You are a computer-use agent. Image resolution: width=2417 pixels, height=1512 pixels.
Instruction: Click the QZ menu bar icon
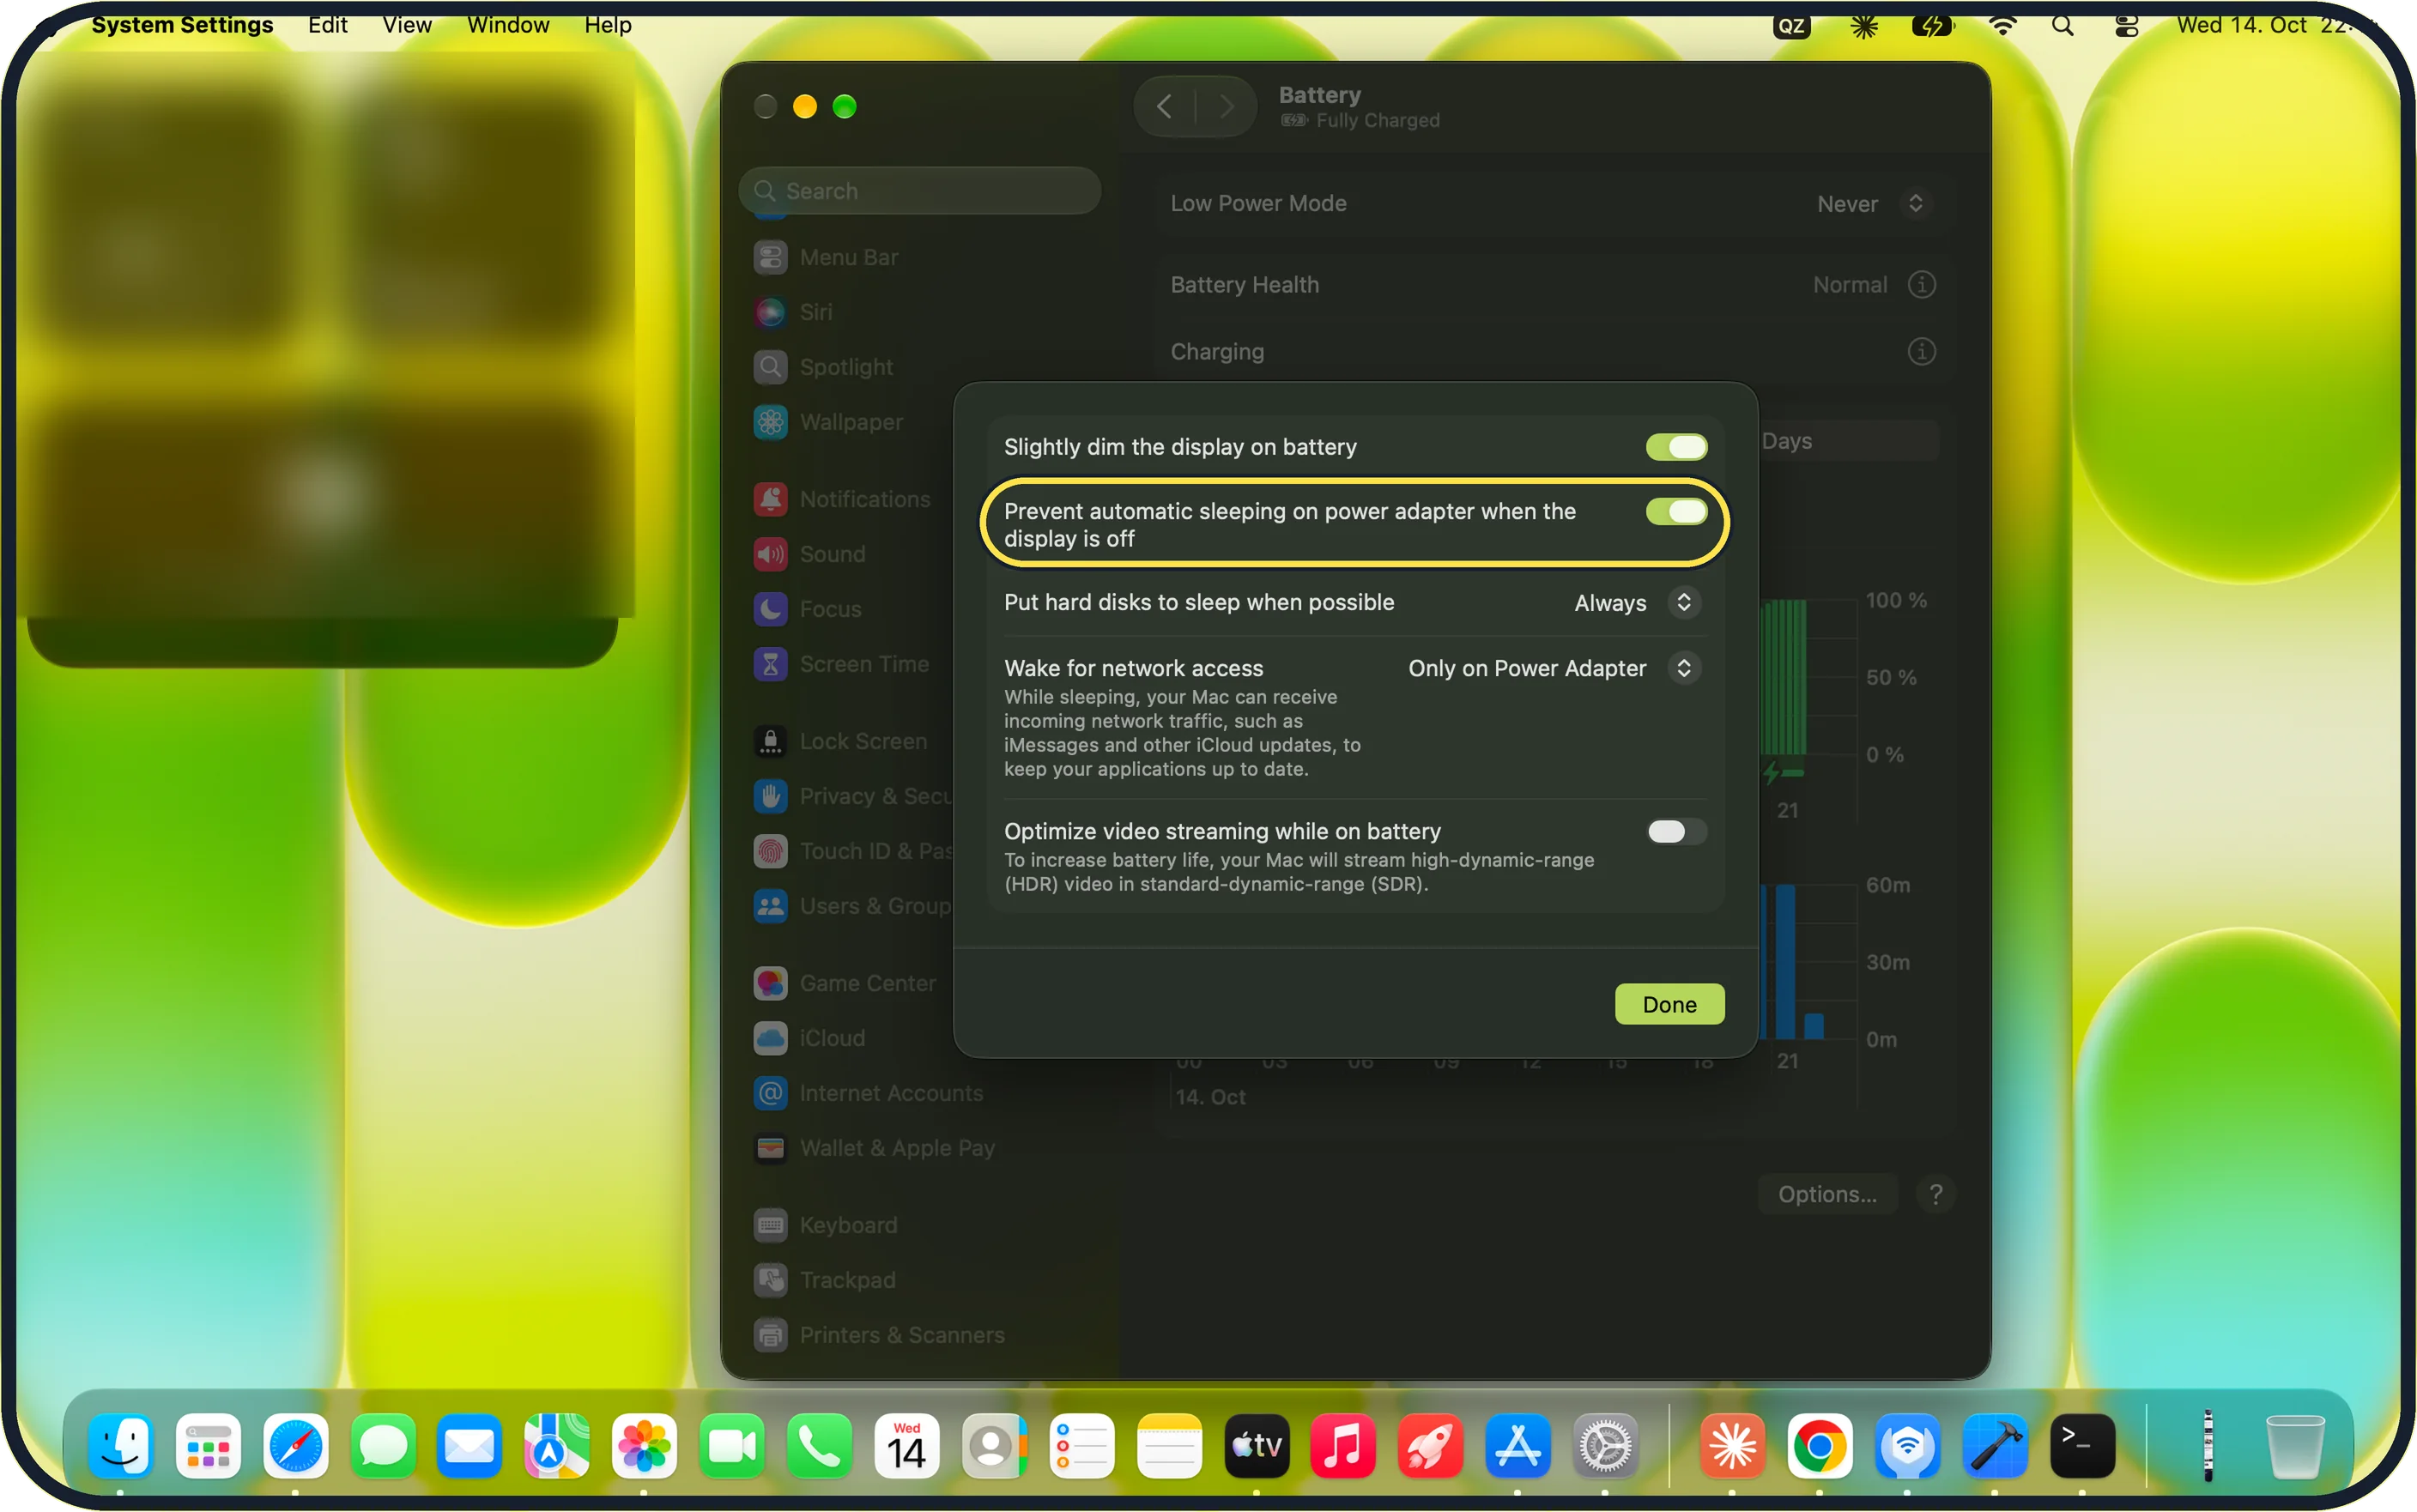tap(1792, 26)
